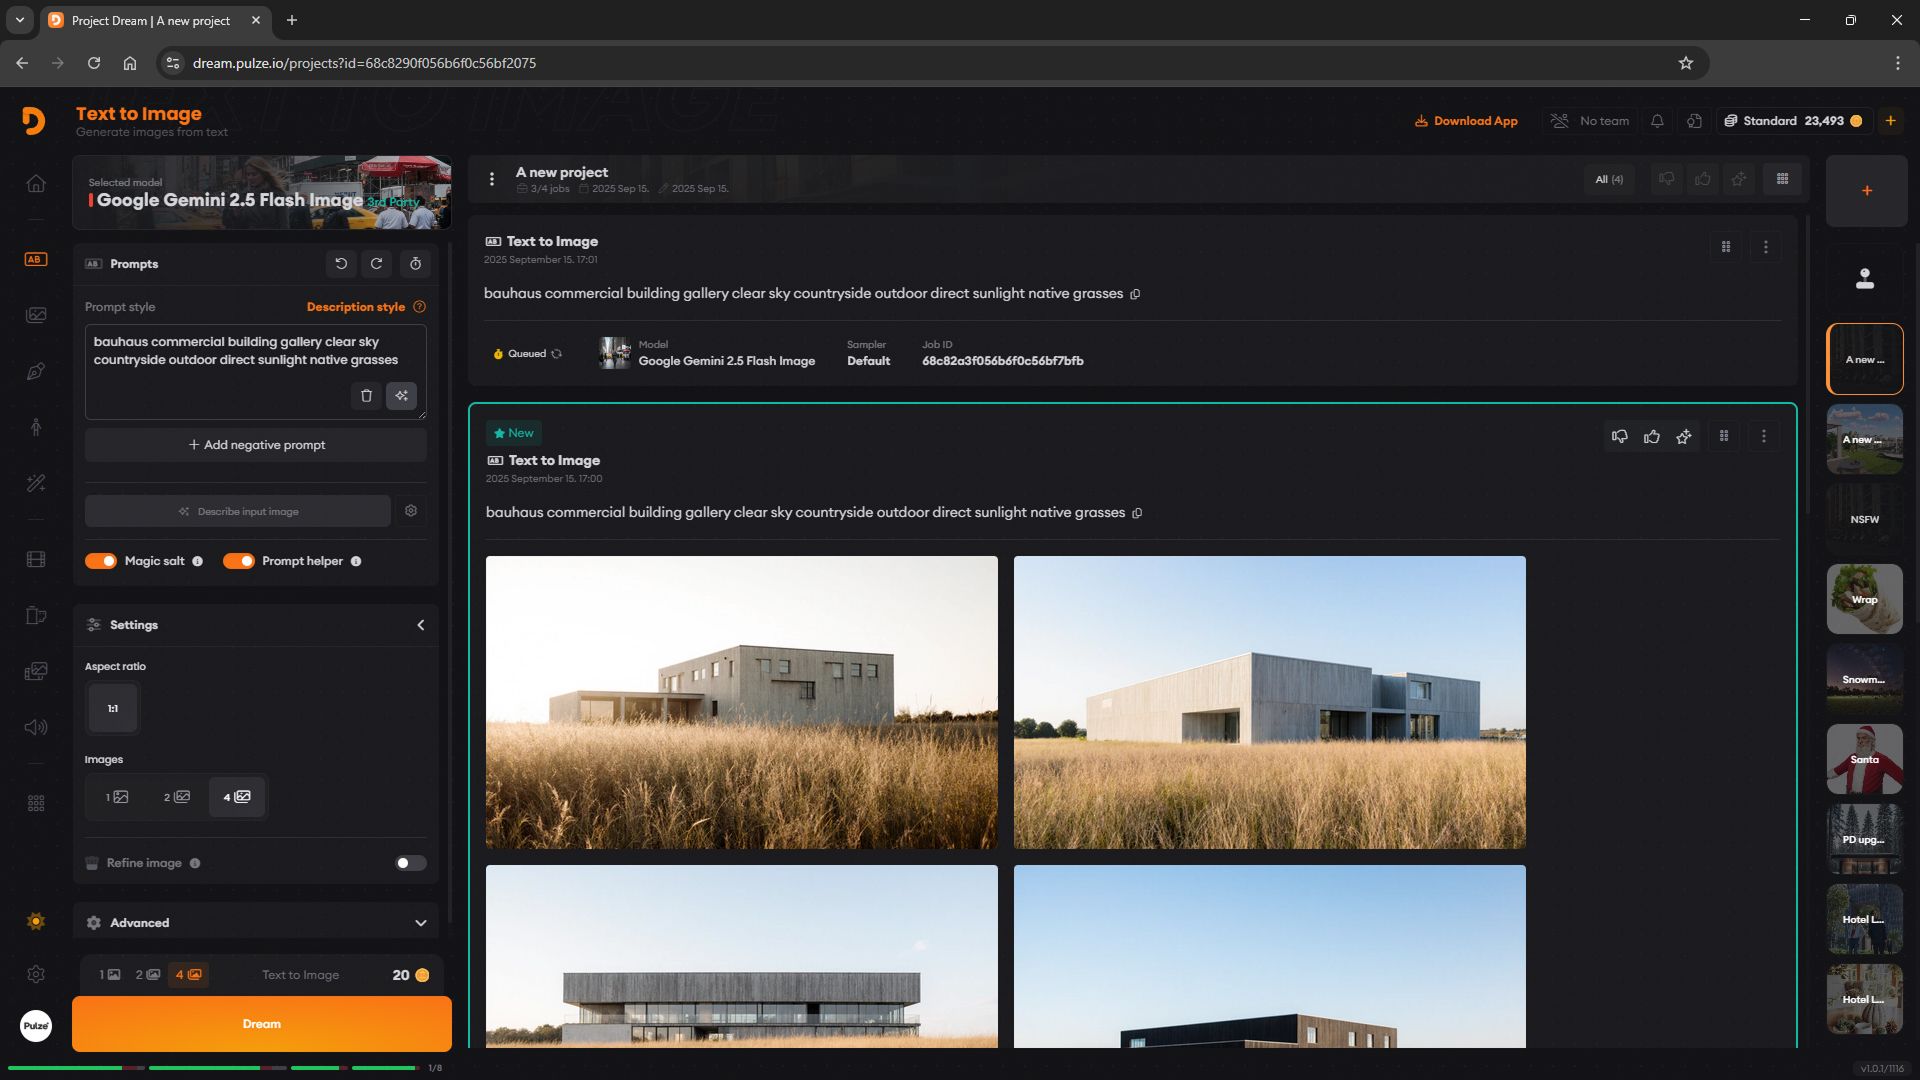Screen dimensions: 1920x1080
Task: Click the undo prompt icon
Action: (x=341, y=264)
